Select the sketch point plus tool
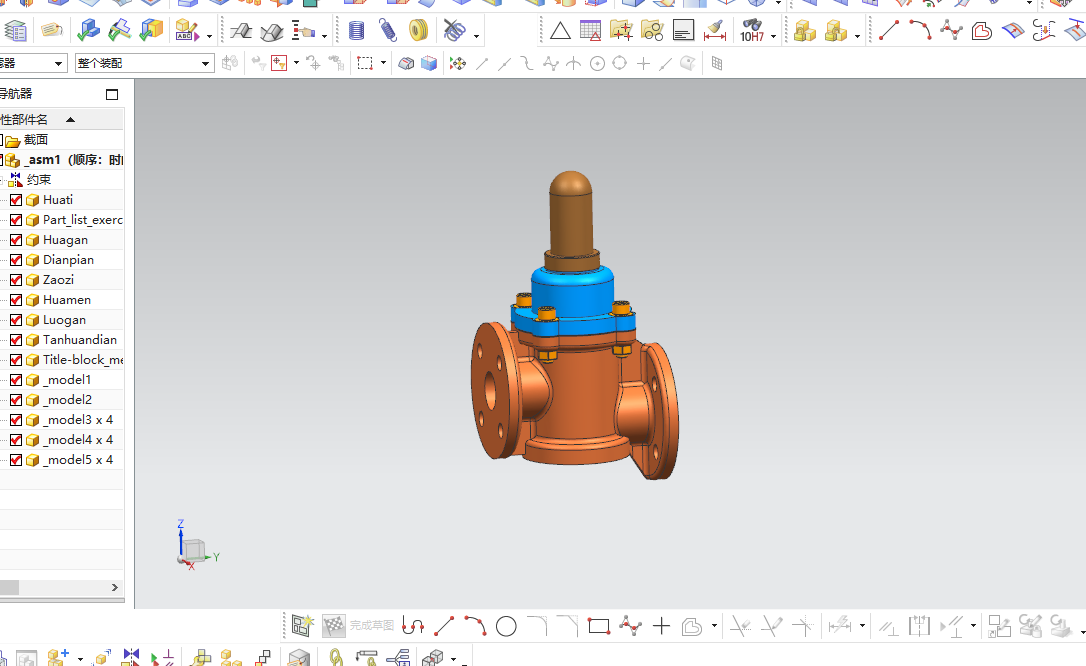The width and height of the screenshot is (1086, 666). [661, 627]
